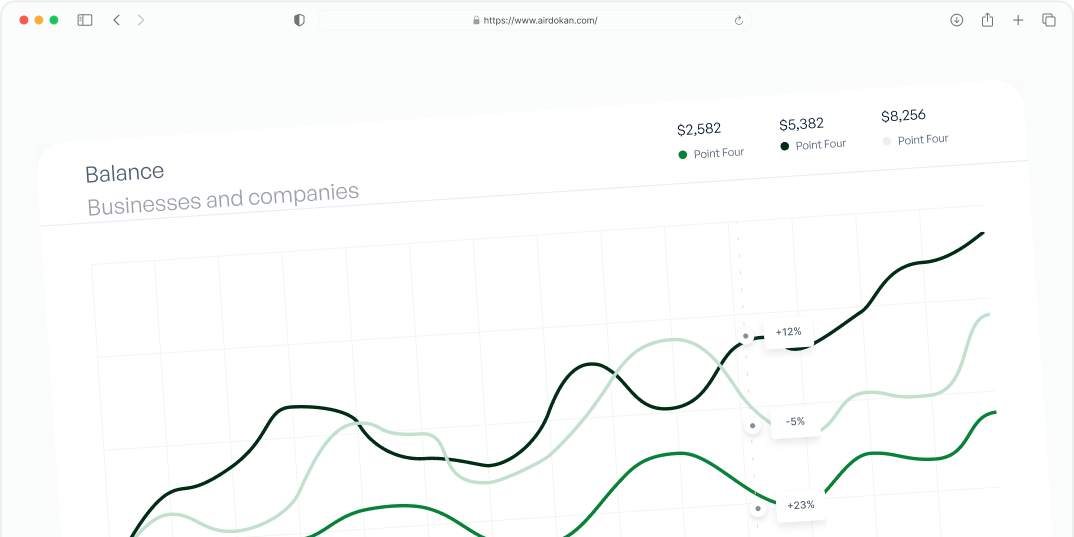Open the downloads icon in toolbar

click(956, 20)
